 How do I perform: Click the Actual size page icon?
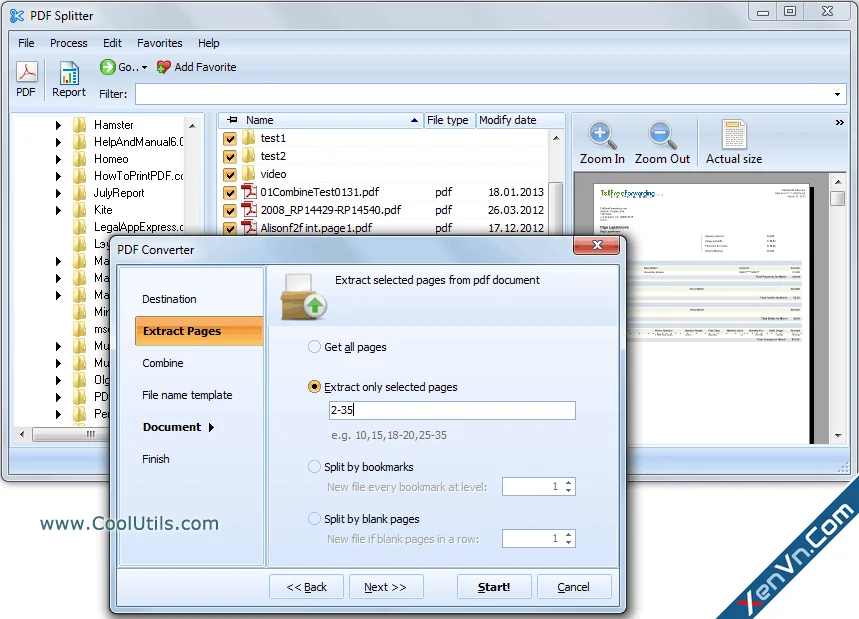[734, 135]
